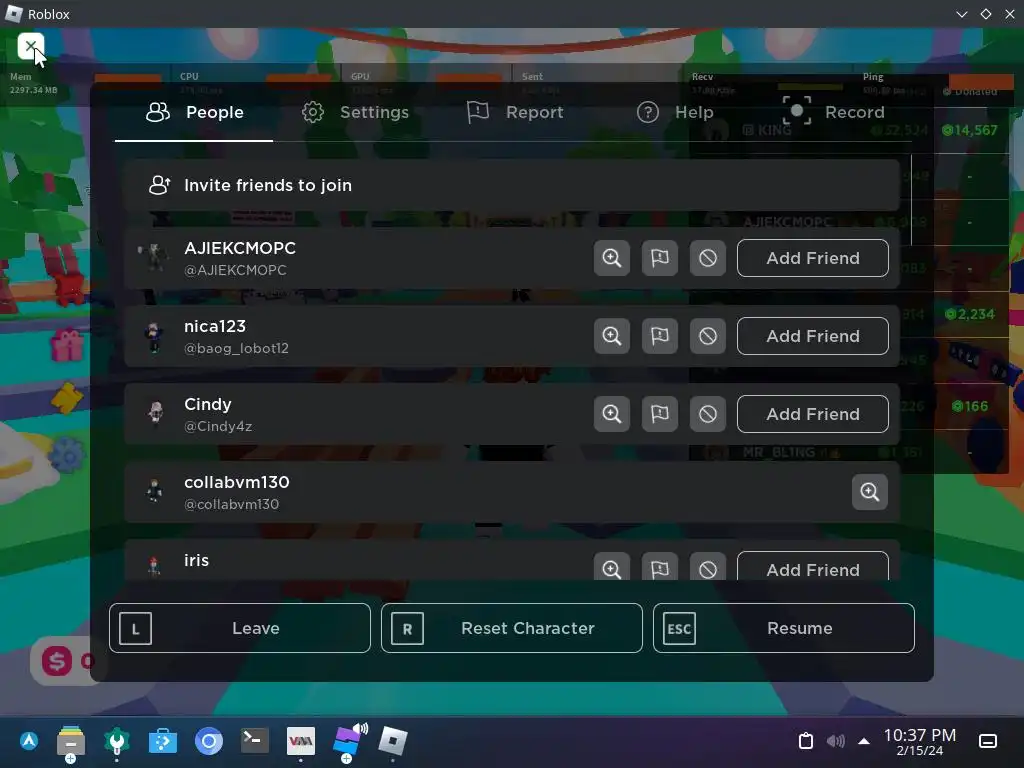
Task: Click the Roblox taskbar icon
Action: point(392,741)
